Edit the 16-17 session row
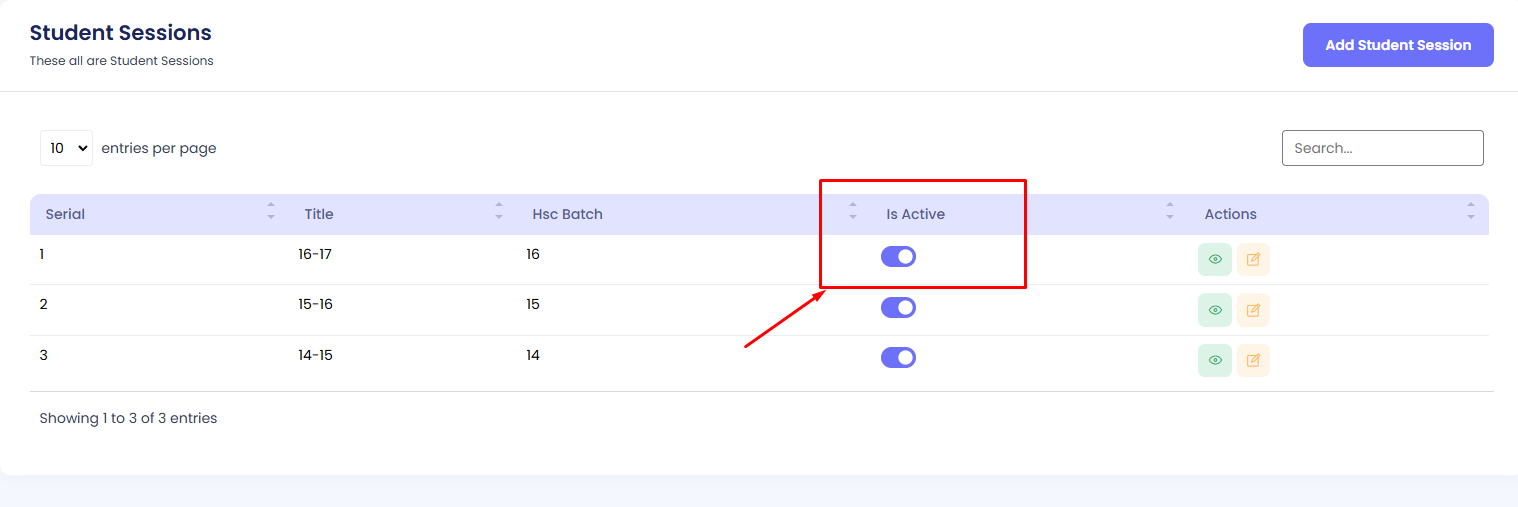The height and width of the screenshot is (507, 1518). 1253,259
